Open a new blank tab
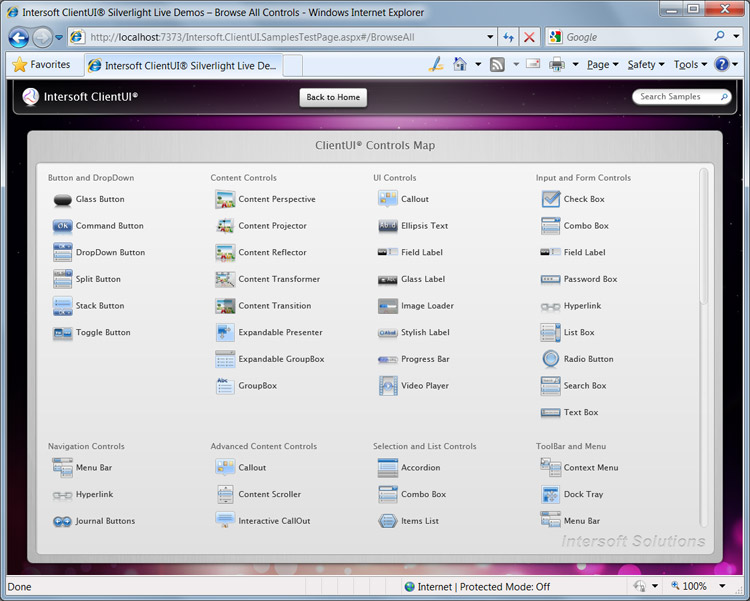Viewport: 750px width, 601px height. [x=293, y=66]
